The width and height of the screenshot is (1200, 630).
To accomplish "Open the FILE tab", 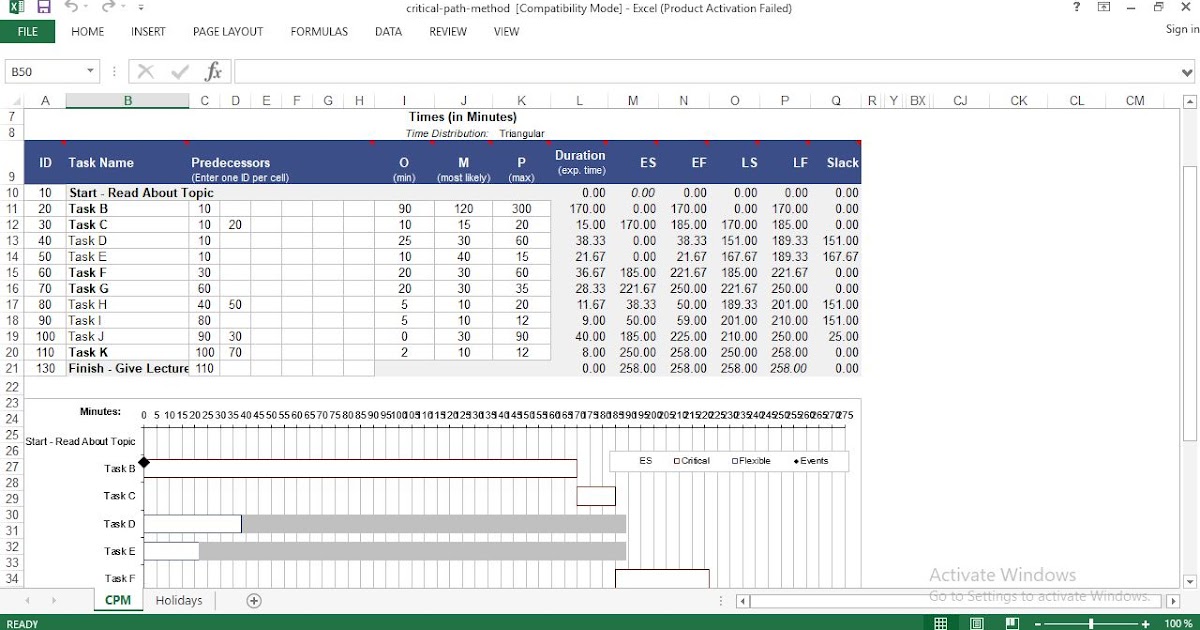I will pos(28,32).
